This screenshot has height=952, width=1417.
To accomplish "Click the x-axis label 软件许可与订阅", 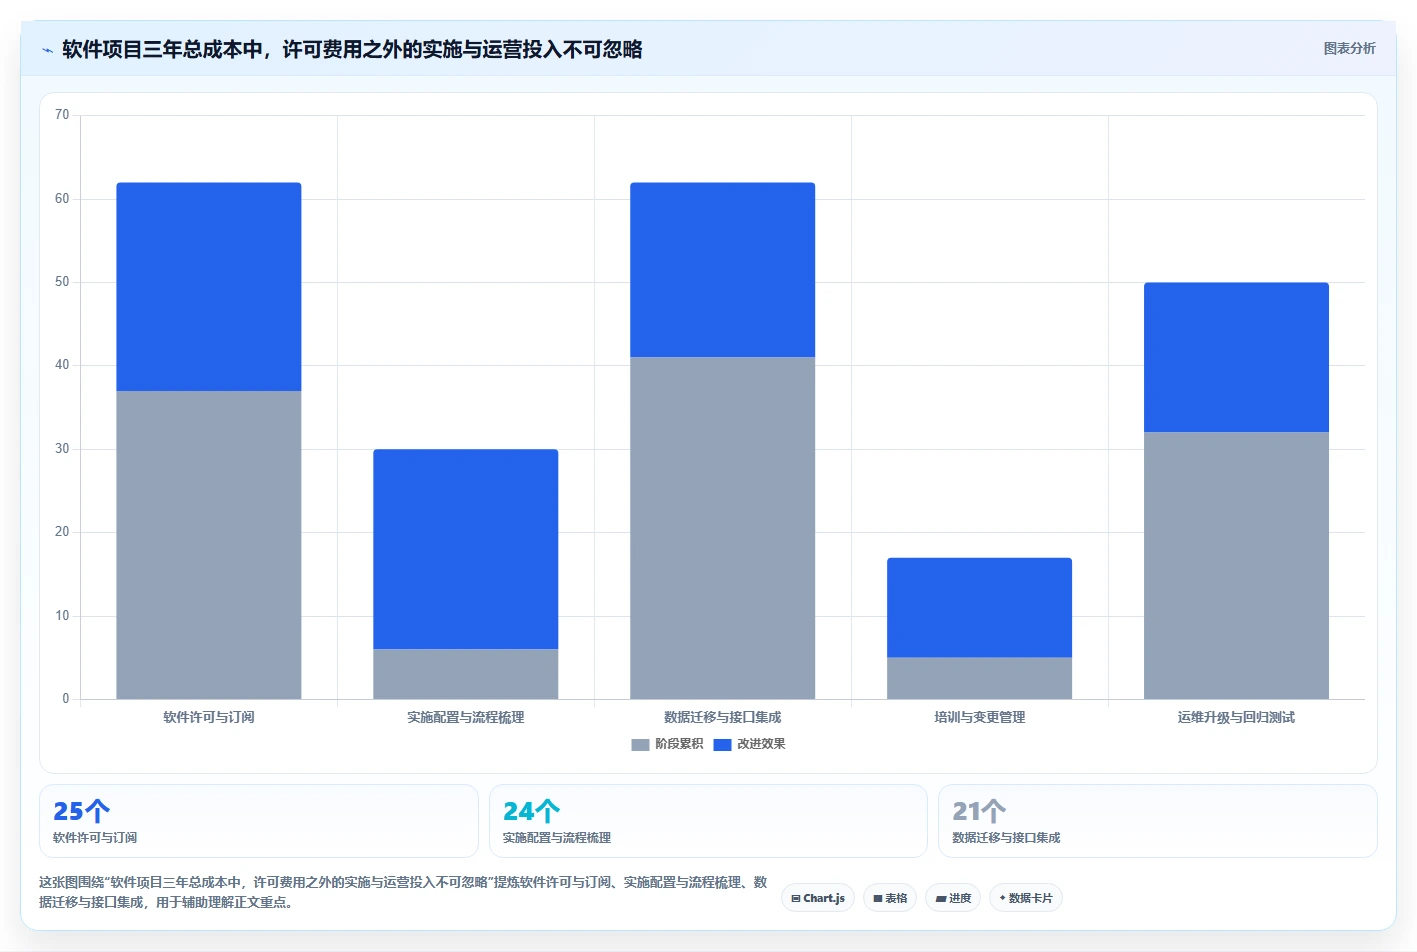I will coord(209,717).
